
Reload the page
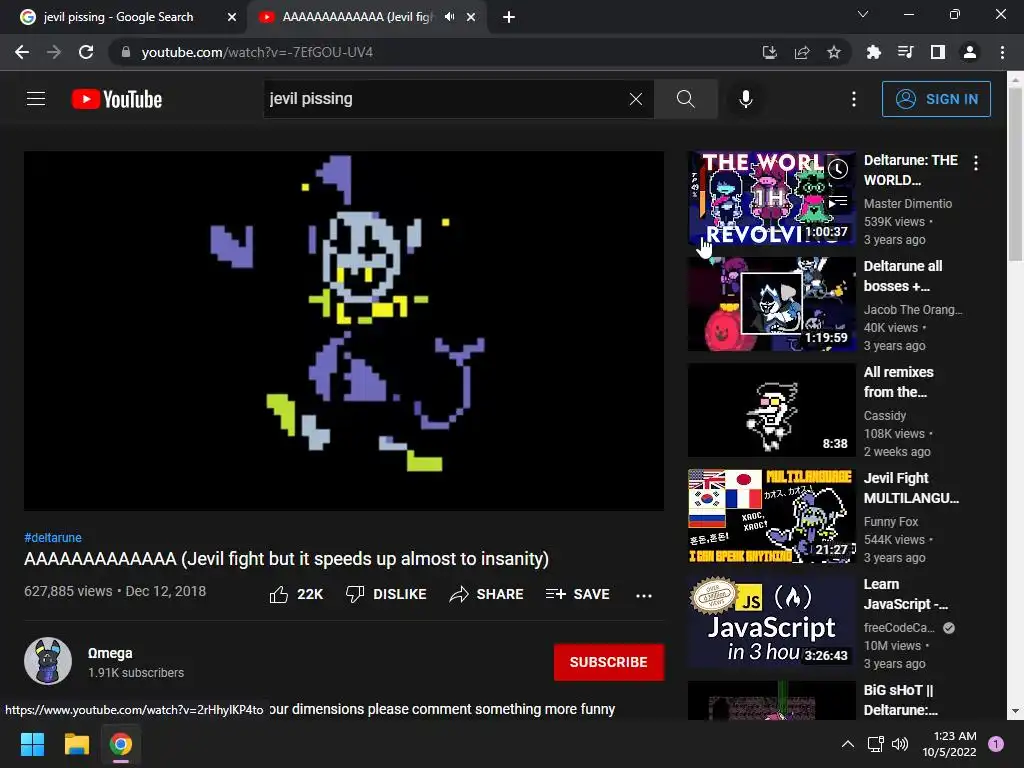tap(86, 52)
